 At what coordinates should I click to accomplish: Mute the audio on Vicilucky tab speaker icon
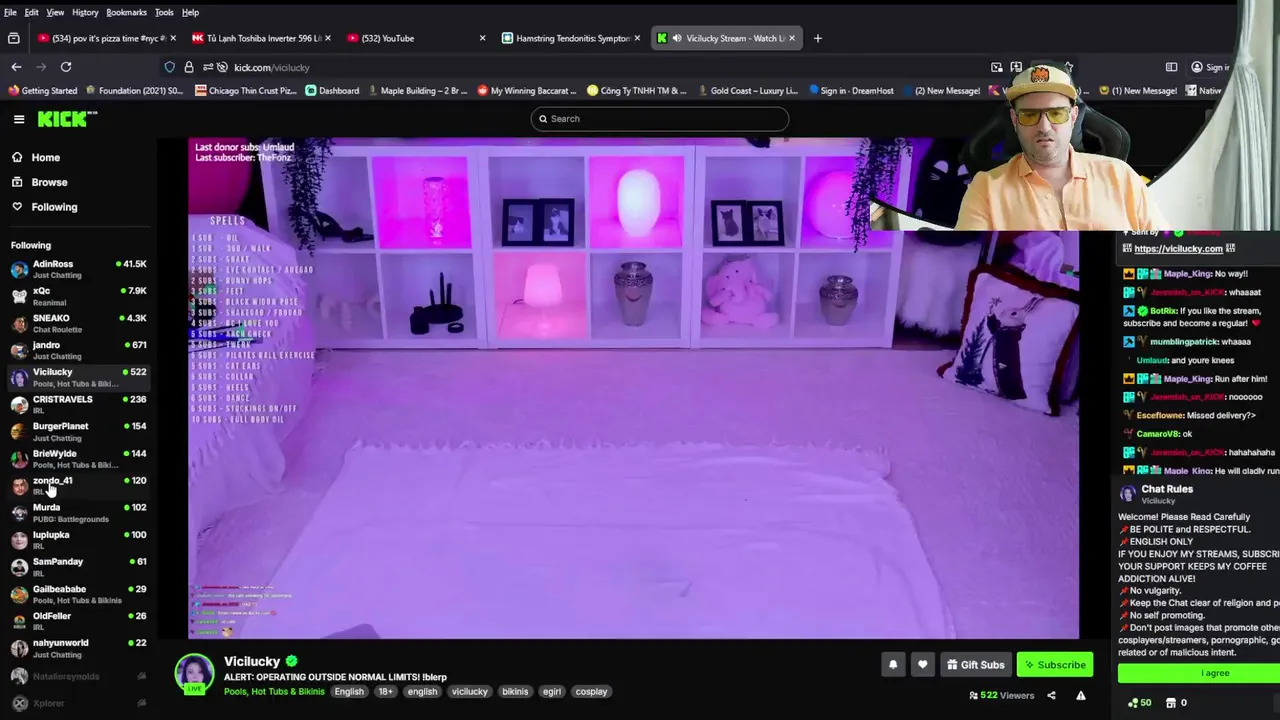click(x=676, y=38)
